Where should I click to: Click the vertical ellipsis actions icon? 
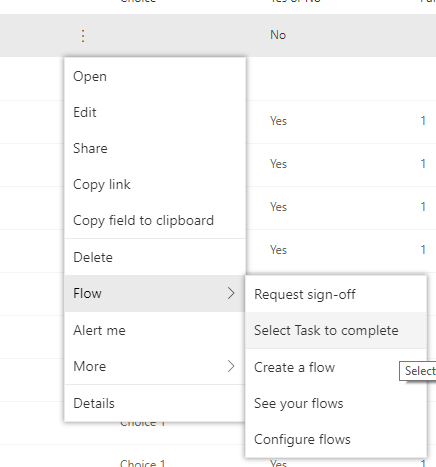(x=83, y=36)
